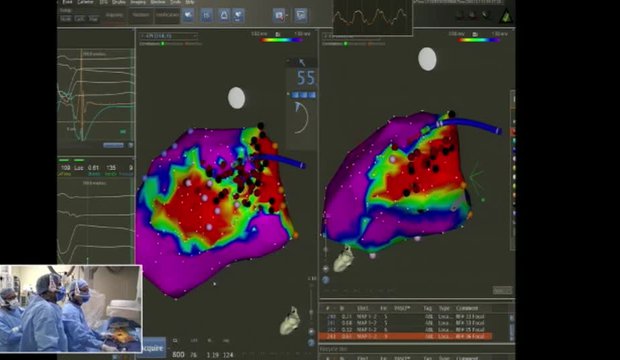Click the right map voltage color scale bar
Image resolution: width=620 pixels, height=360 pixels.
point(479,40)
